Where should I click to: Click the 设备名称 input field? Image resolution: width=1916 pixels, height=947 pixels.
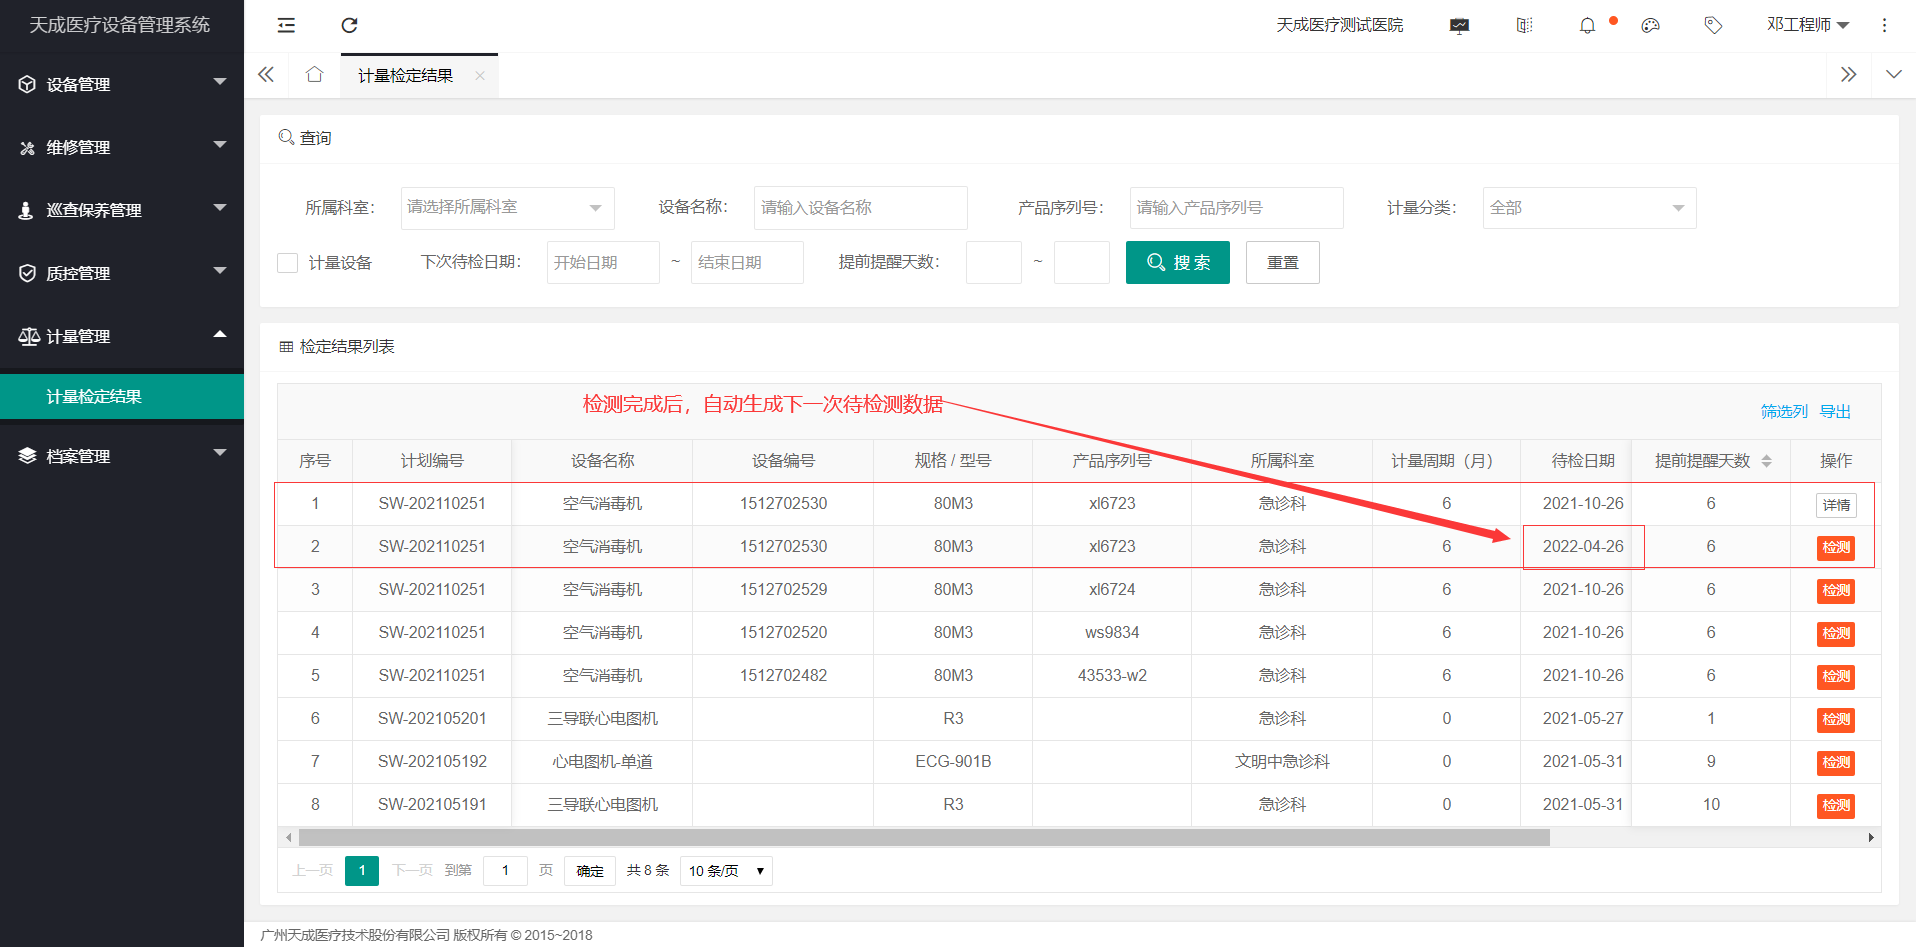[x=861, y=208]
